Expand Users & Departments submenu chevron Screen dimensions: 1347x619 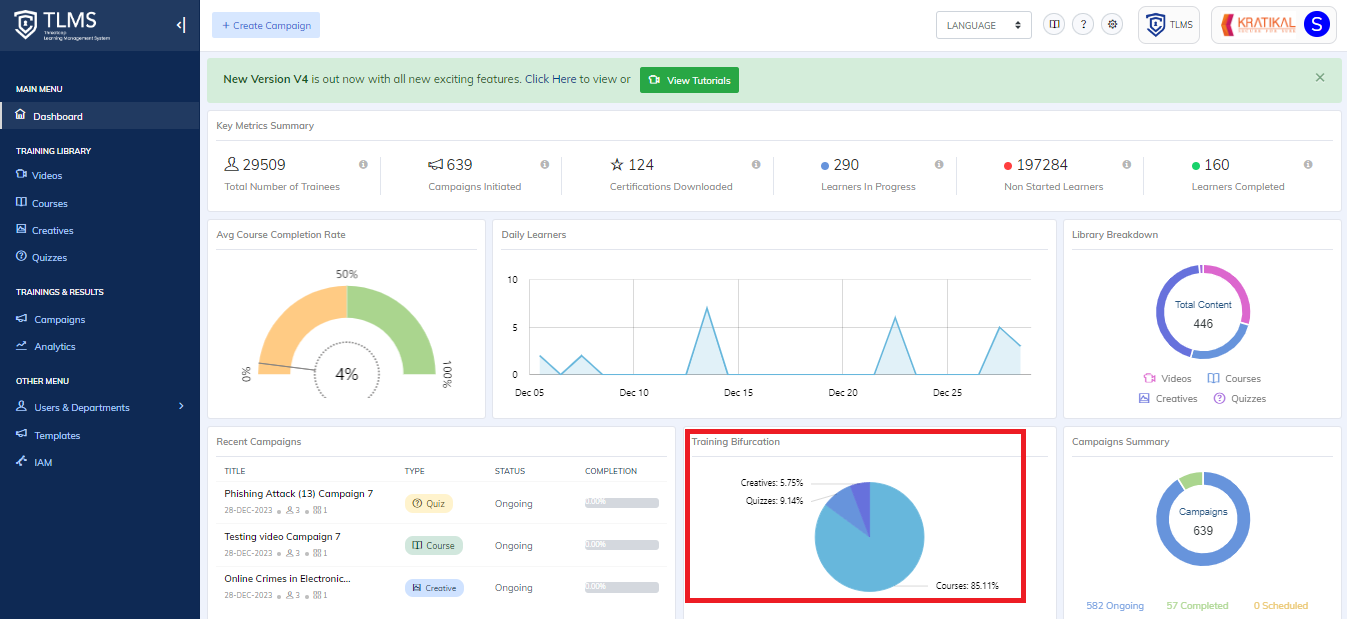181,406
